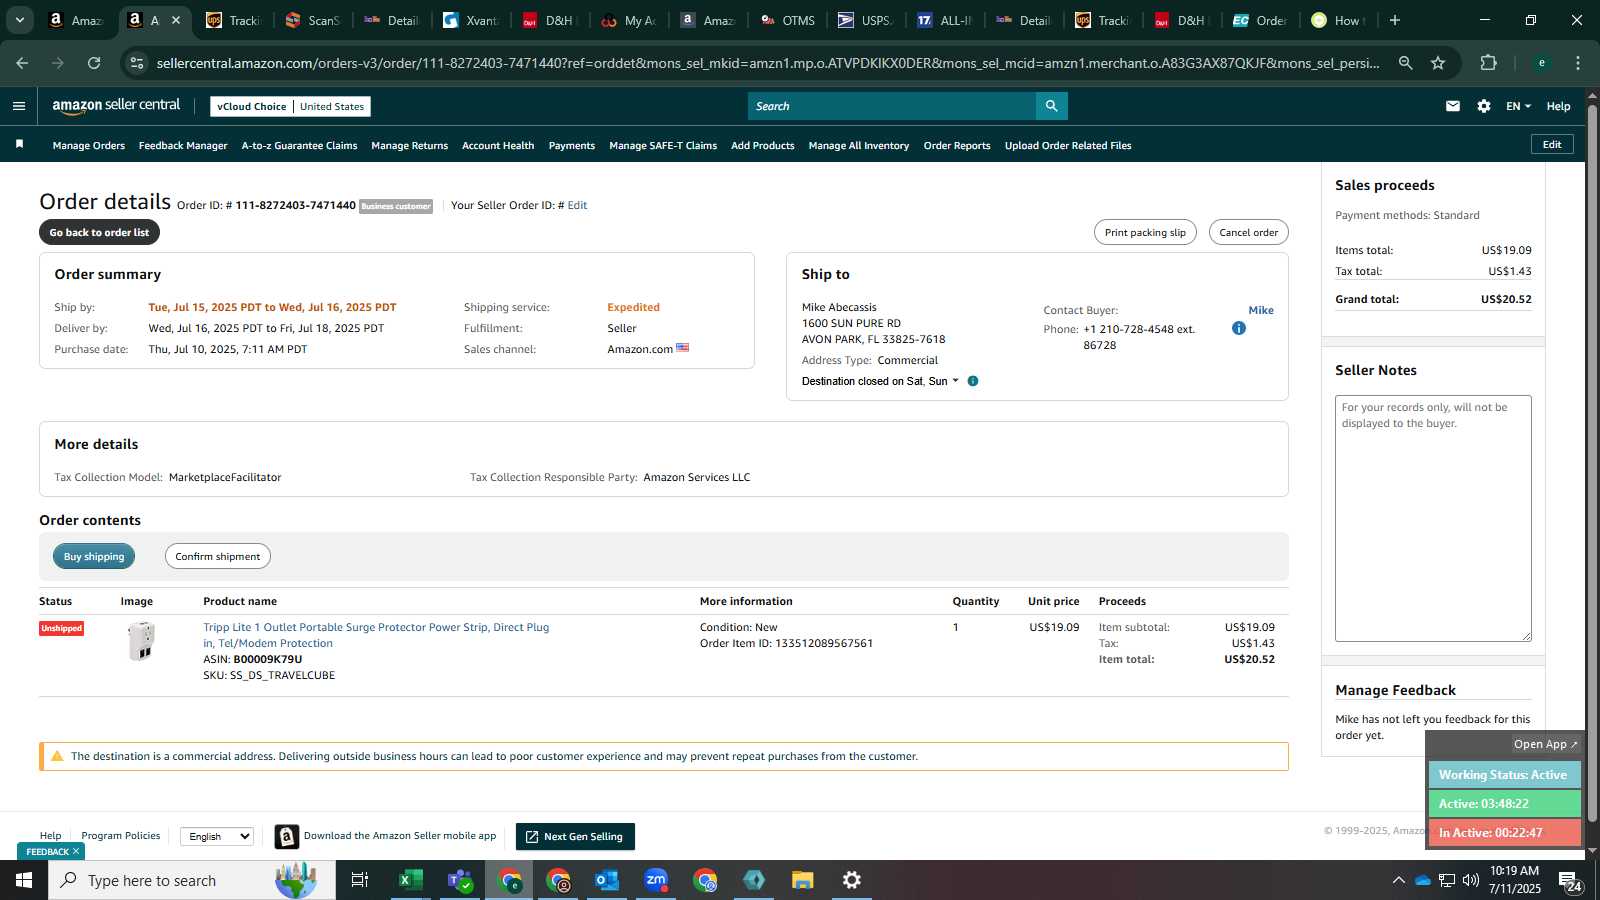This screenshot has height=900, width=1600.
Task: Open the Task View icon
Action: tap(360, 880)
